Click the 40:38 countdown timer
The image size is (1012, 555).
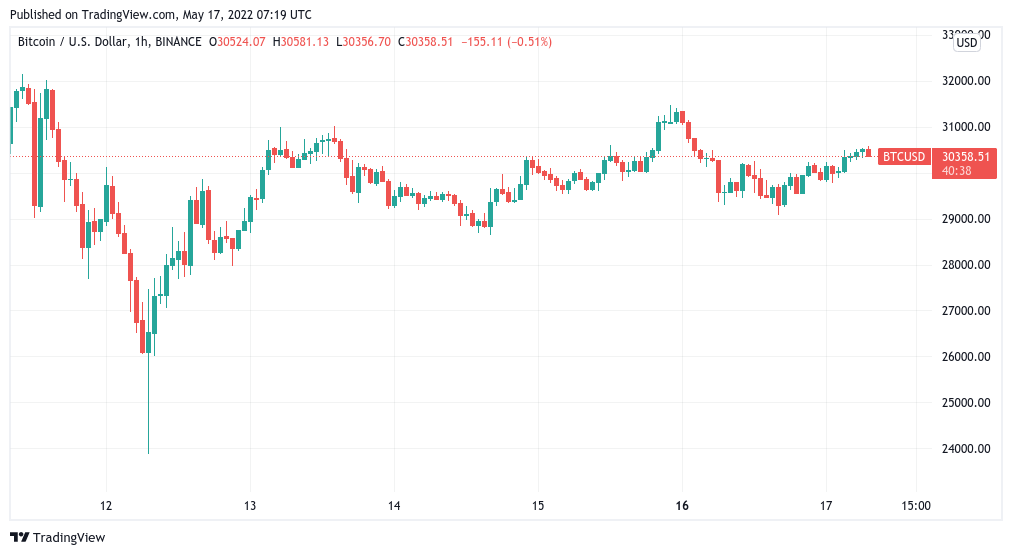957,171
